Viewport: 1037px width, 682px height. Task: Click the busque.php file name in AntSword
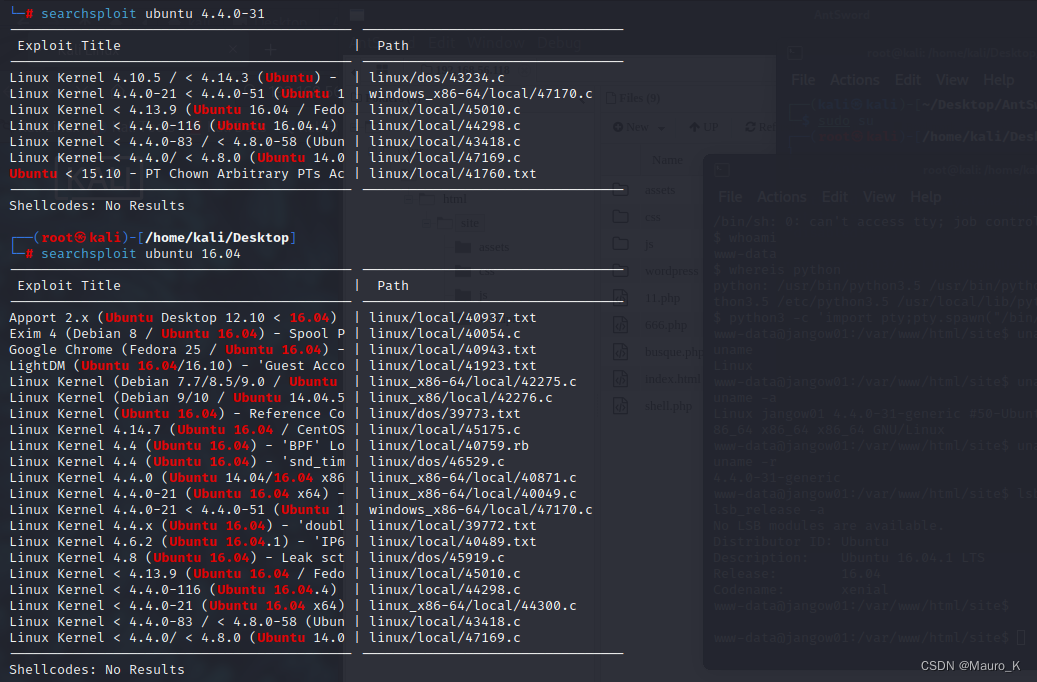click(x=674, y=352)
